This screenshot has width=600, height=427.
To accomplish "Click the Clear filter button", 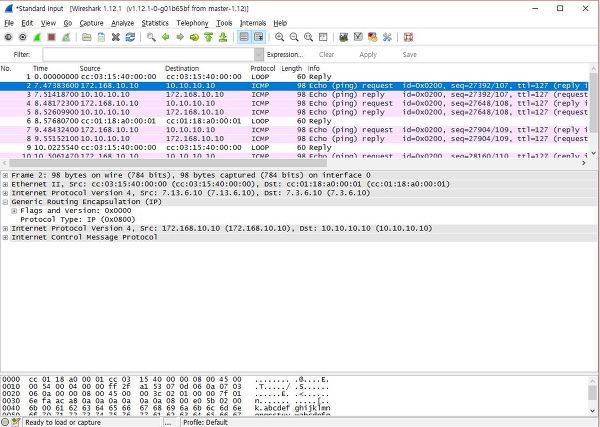I will click(x=326, y=55).
